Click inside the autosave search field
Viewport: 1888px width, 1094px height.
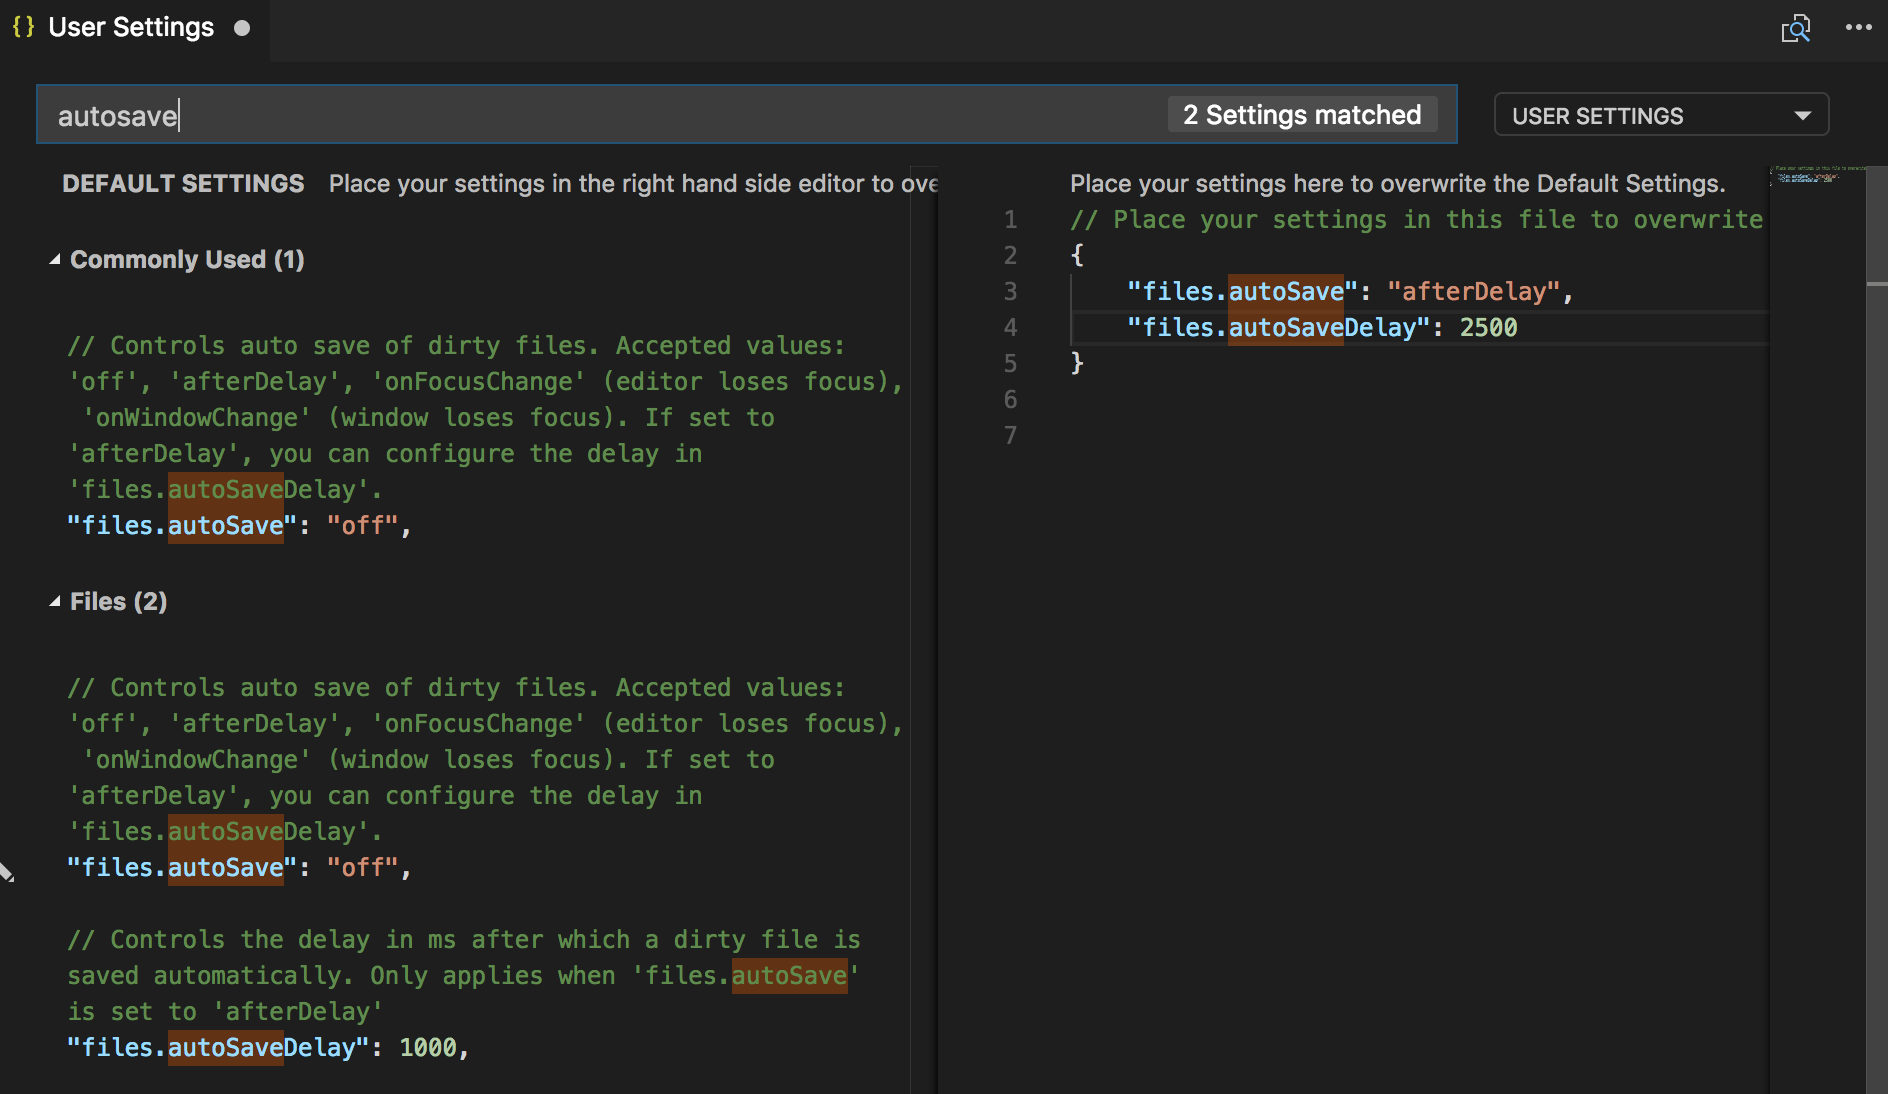[400, 114]
